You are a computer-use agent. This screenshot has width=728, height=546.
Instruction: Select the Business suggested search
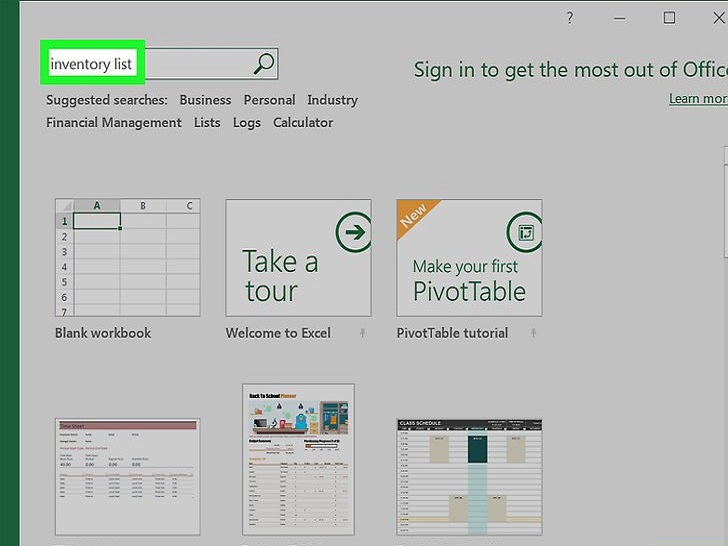205,100
